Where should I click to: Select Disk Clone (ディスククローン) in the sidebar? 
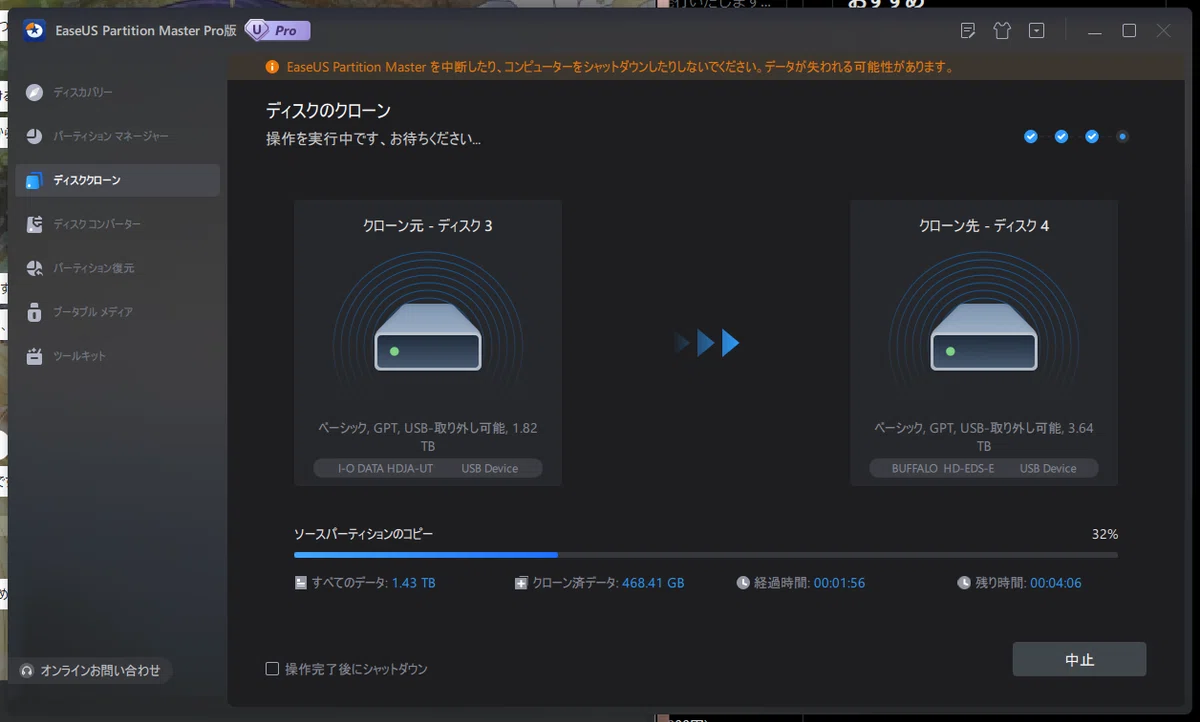click(117, 180)
